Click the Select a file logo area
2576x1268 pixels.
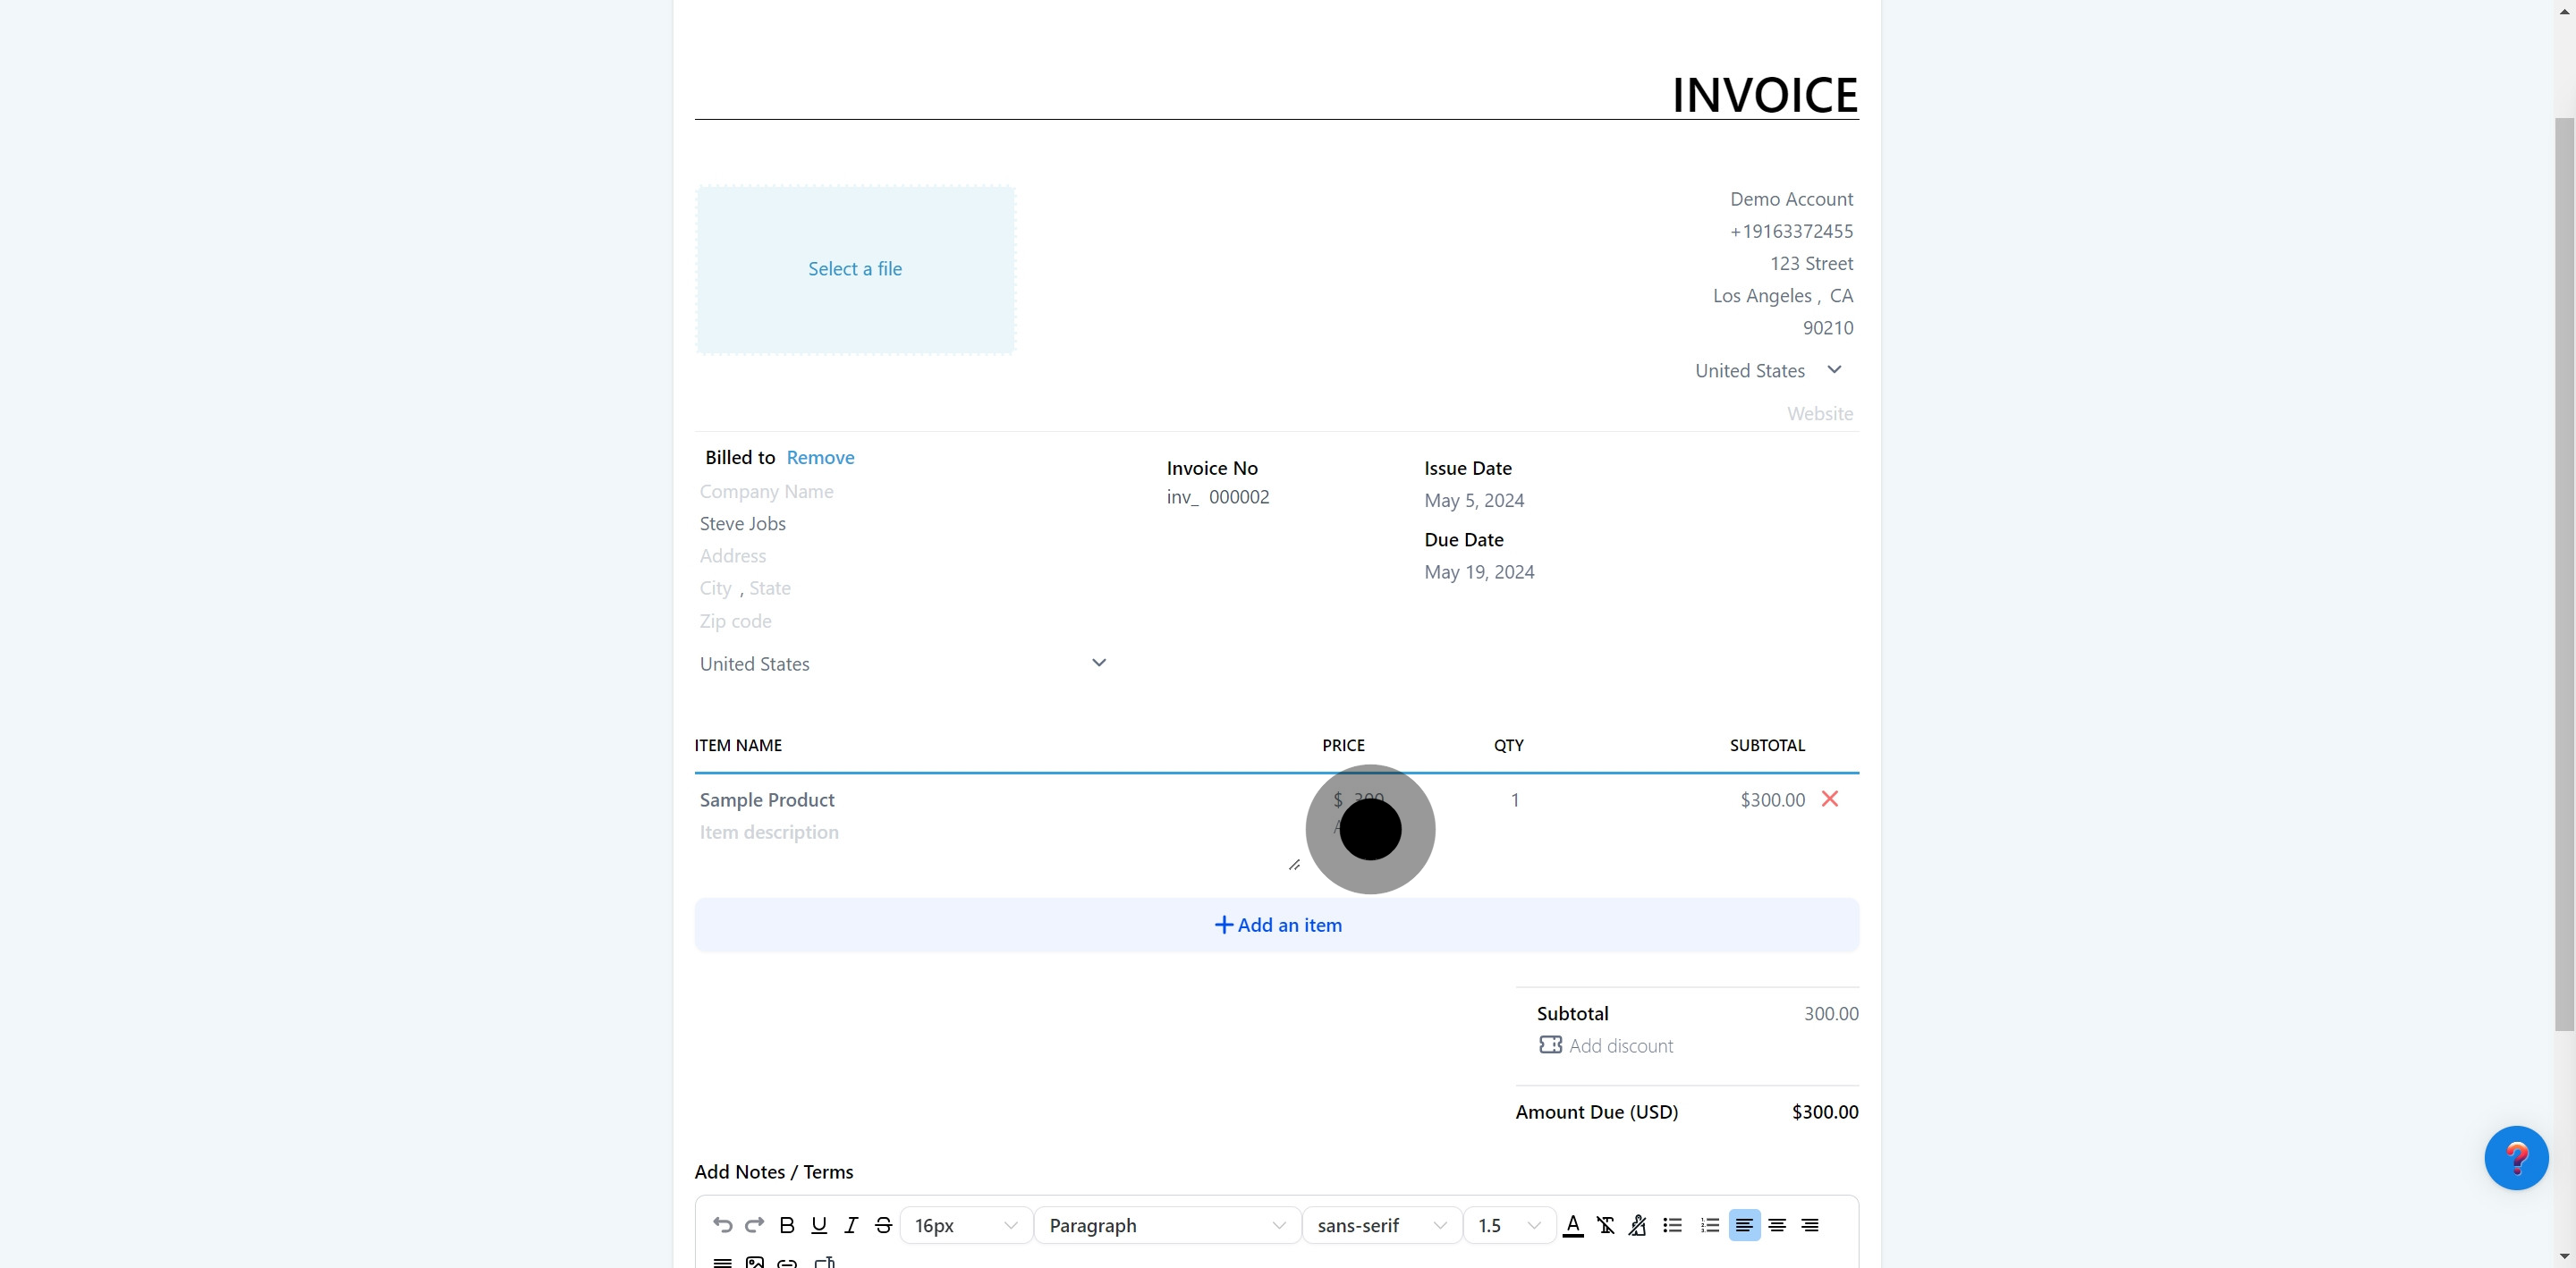(x=855, y=269)
